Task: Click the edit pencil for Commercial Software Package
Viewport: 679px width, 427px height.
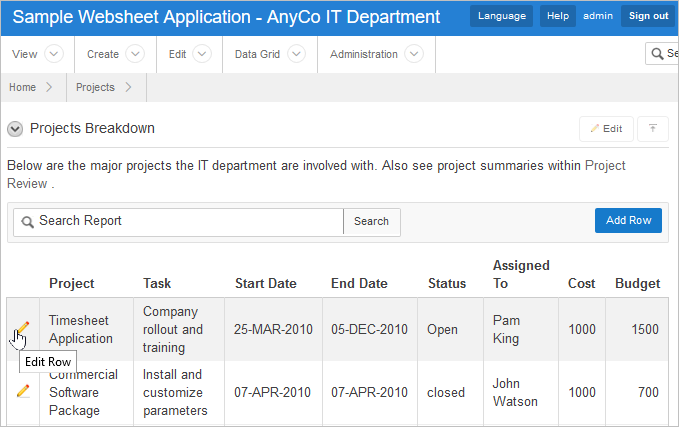Action: [23, 391]
